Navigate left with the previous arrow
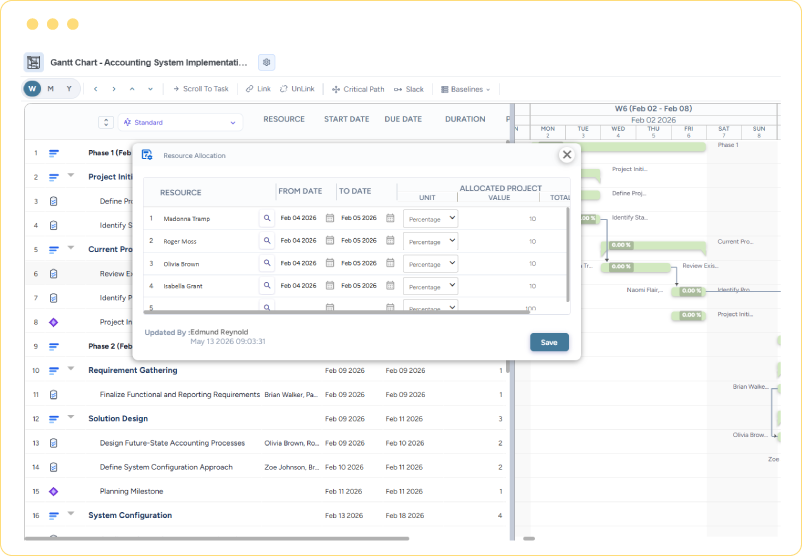The width and height of the screenshot is (802, 556). click(x=96, y=89)
